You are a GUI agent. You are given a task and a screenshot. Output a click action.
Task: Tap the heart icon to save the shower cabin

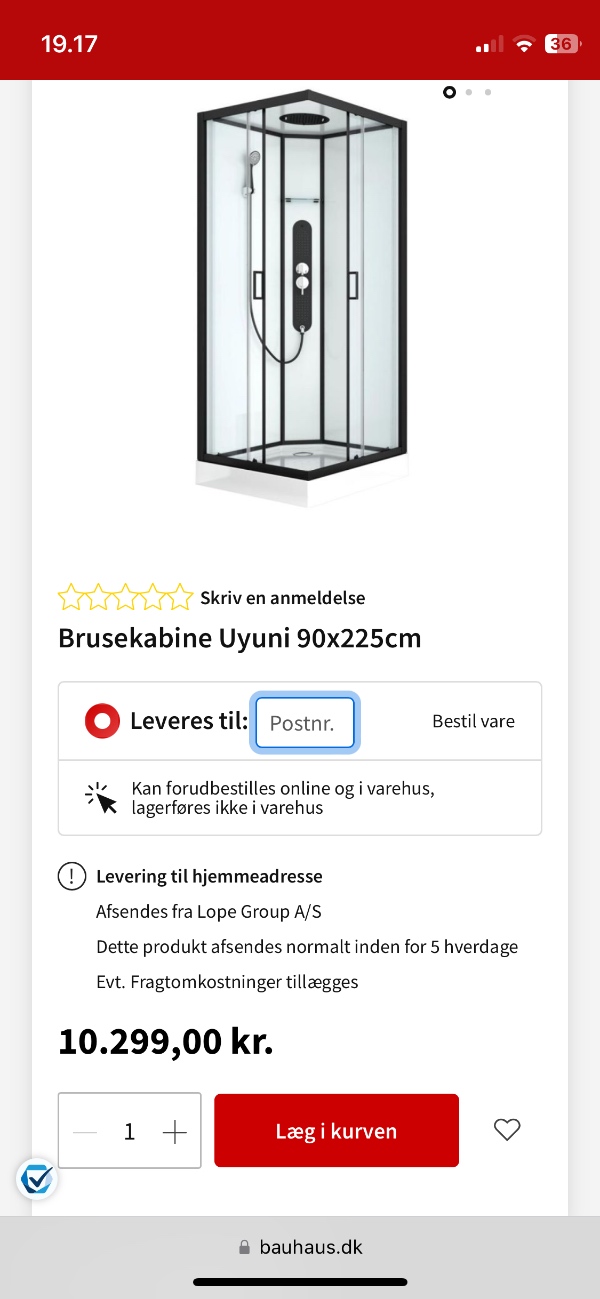click(507, 1129)
